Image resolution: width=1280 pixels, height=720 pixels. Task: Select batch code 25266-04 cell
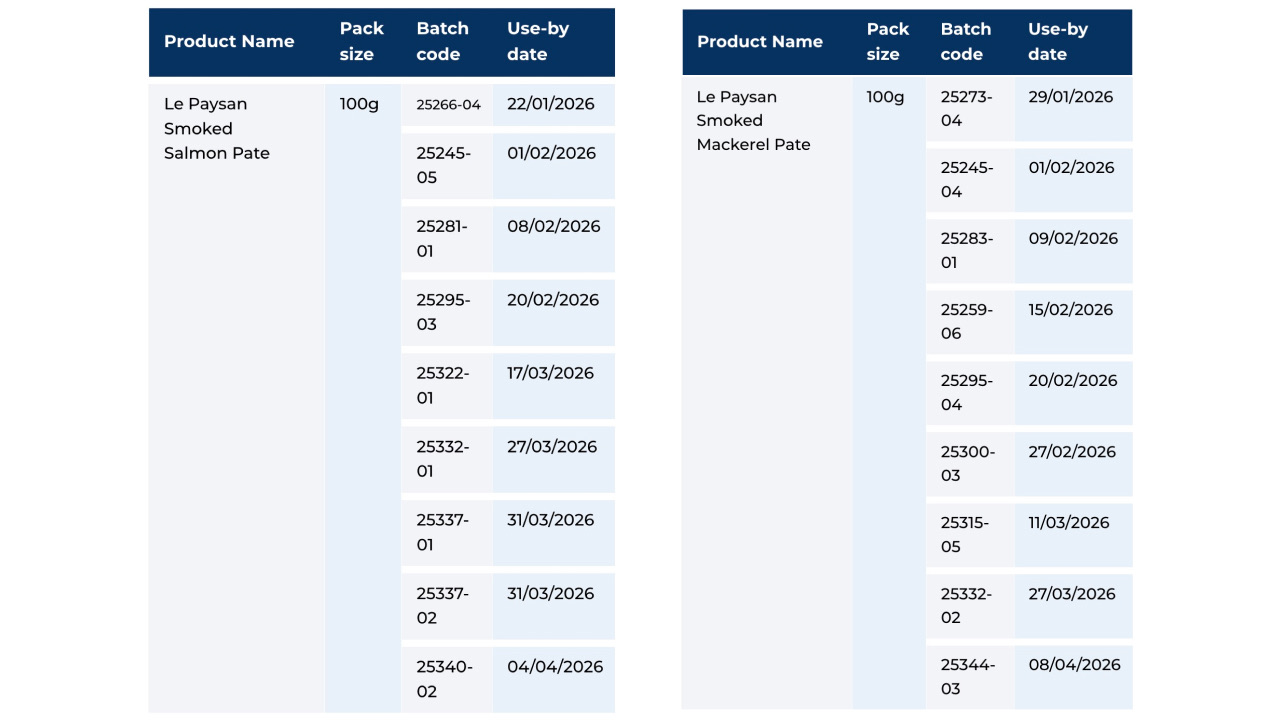pos(449,105)
